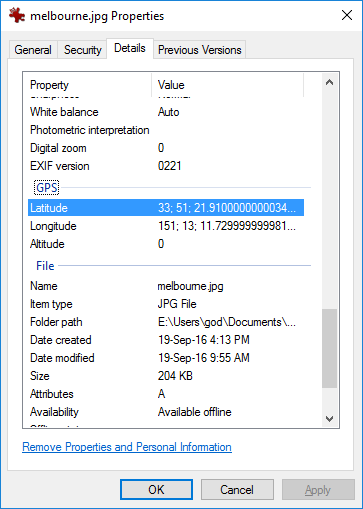Select the Attributes row
Screen dimensions: 363x509
point(166,394)
